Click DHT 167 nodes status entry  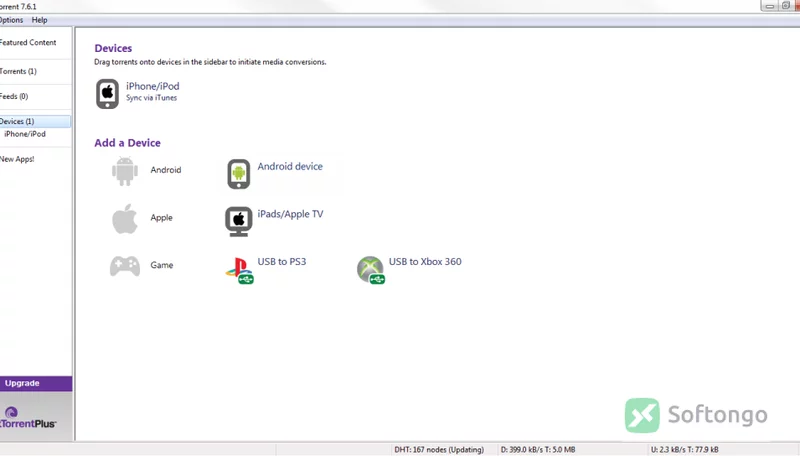[439, 449]
